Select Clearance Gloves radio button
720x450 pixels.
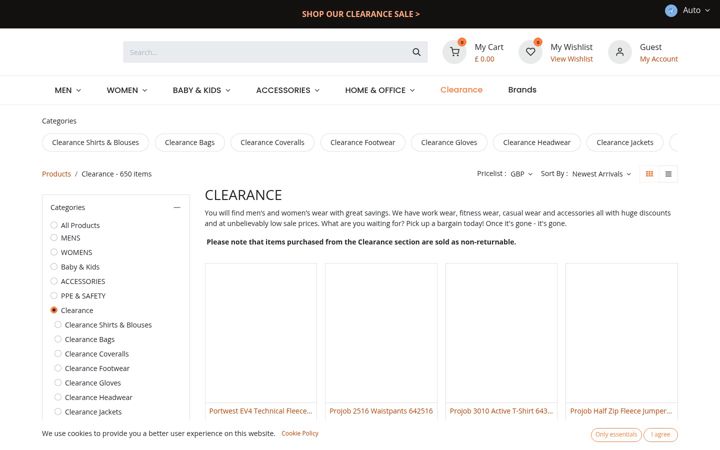58,382
